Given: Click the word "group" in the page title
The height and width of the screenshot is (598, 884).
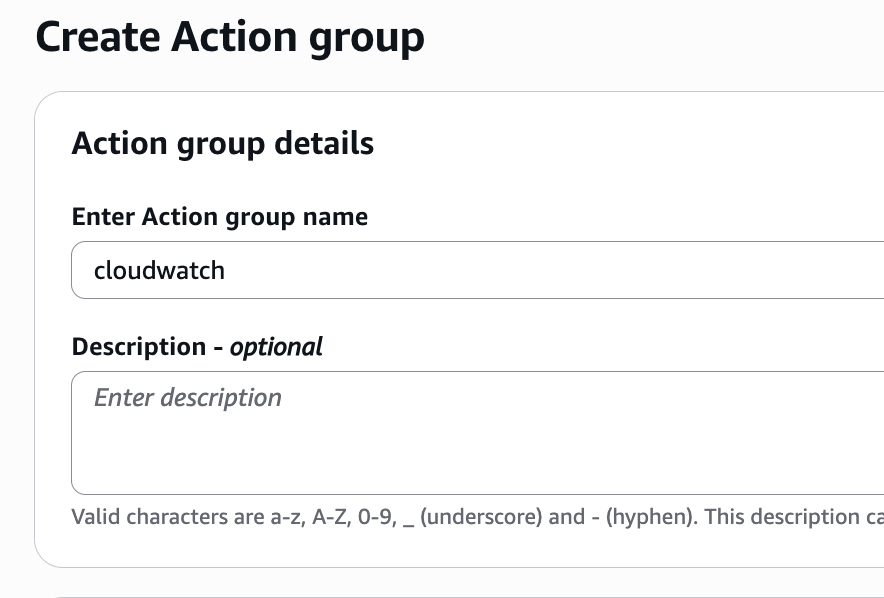Looking at the screenshot, I should tap(366, 38).
